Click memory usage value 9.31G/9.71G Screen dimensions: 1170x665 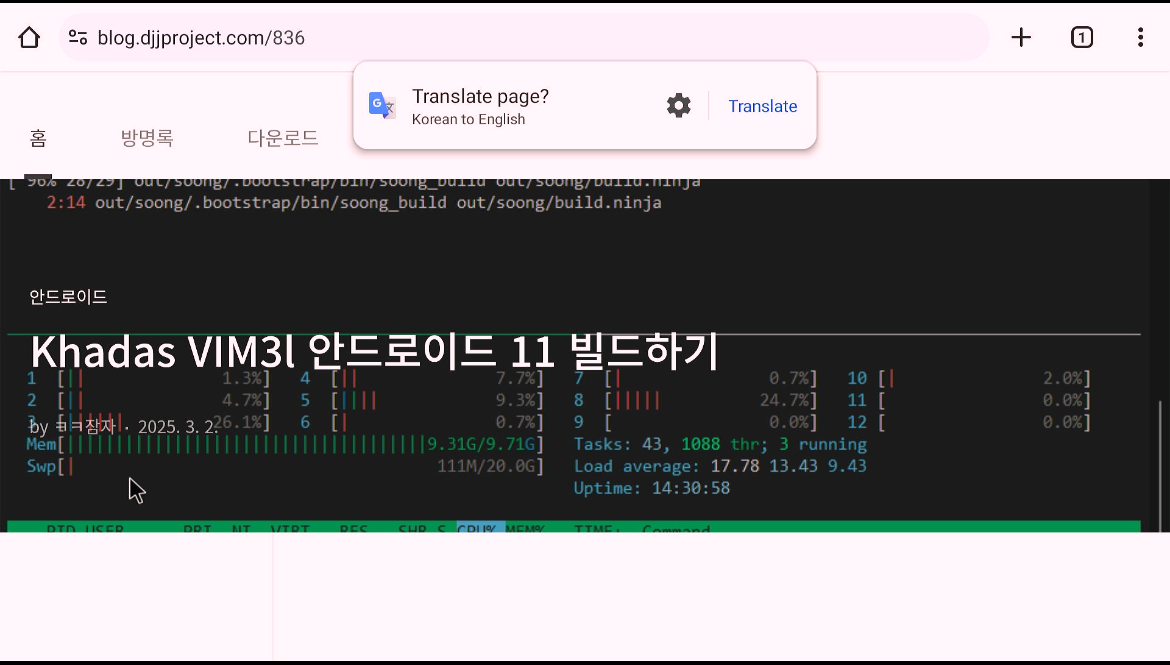click(x=481, y=445)
